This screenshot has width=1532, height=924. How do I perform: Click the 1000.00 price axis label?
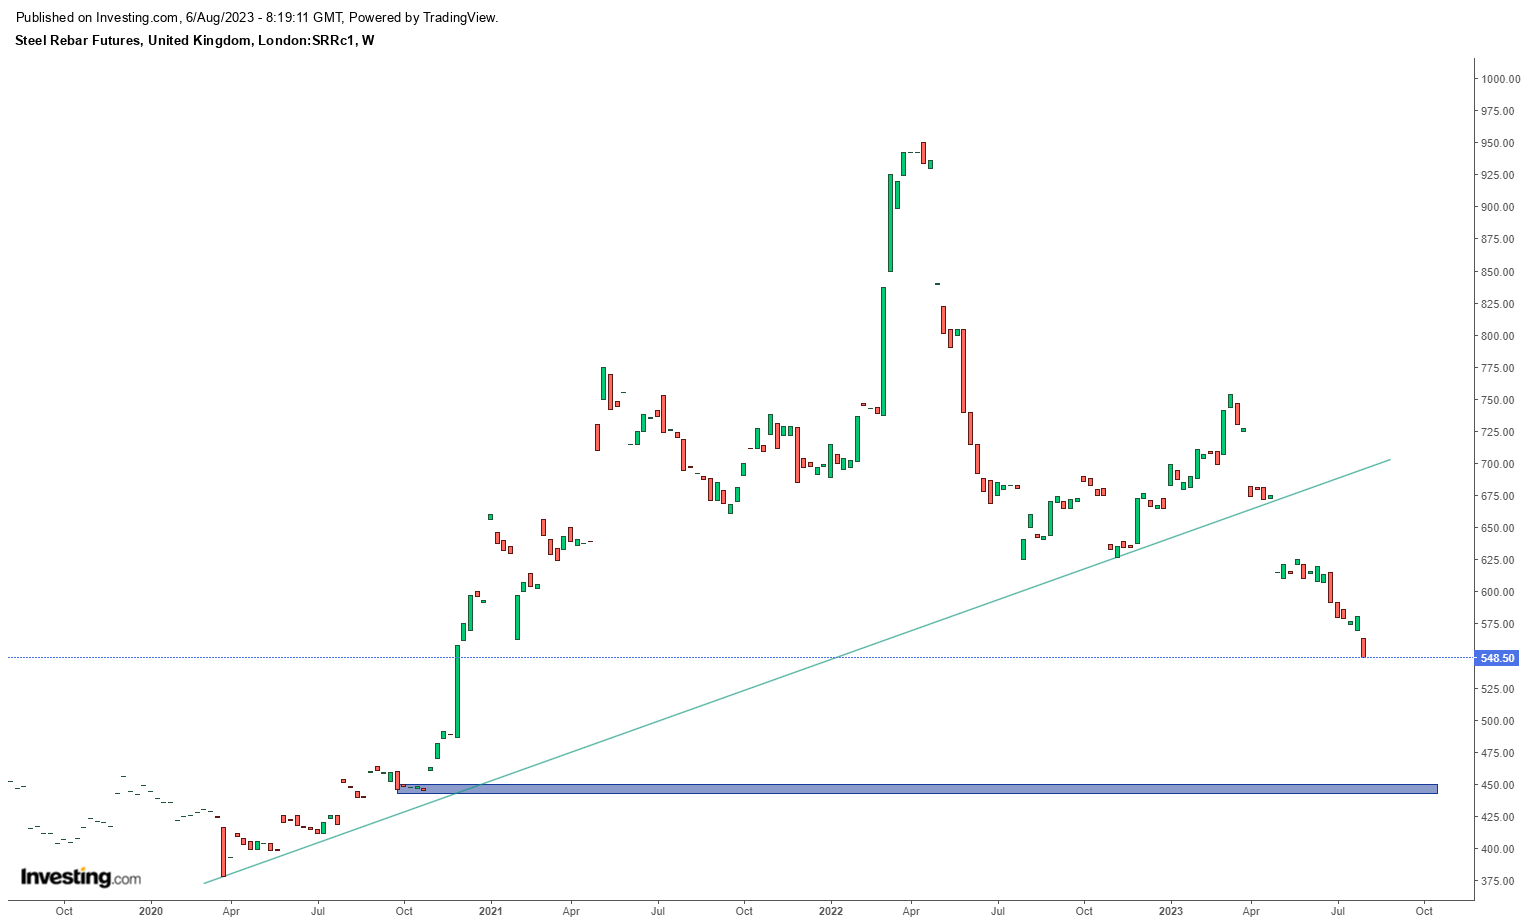[x=1499, y=79]
